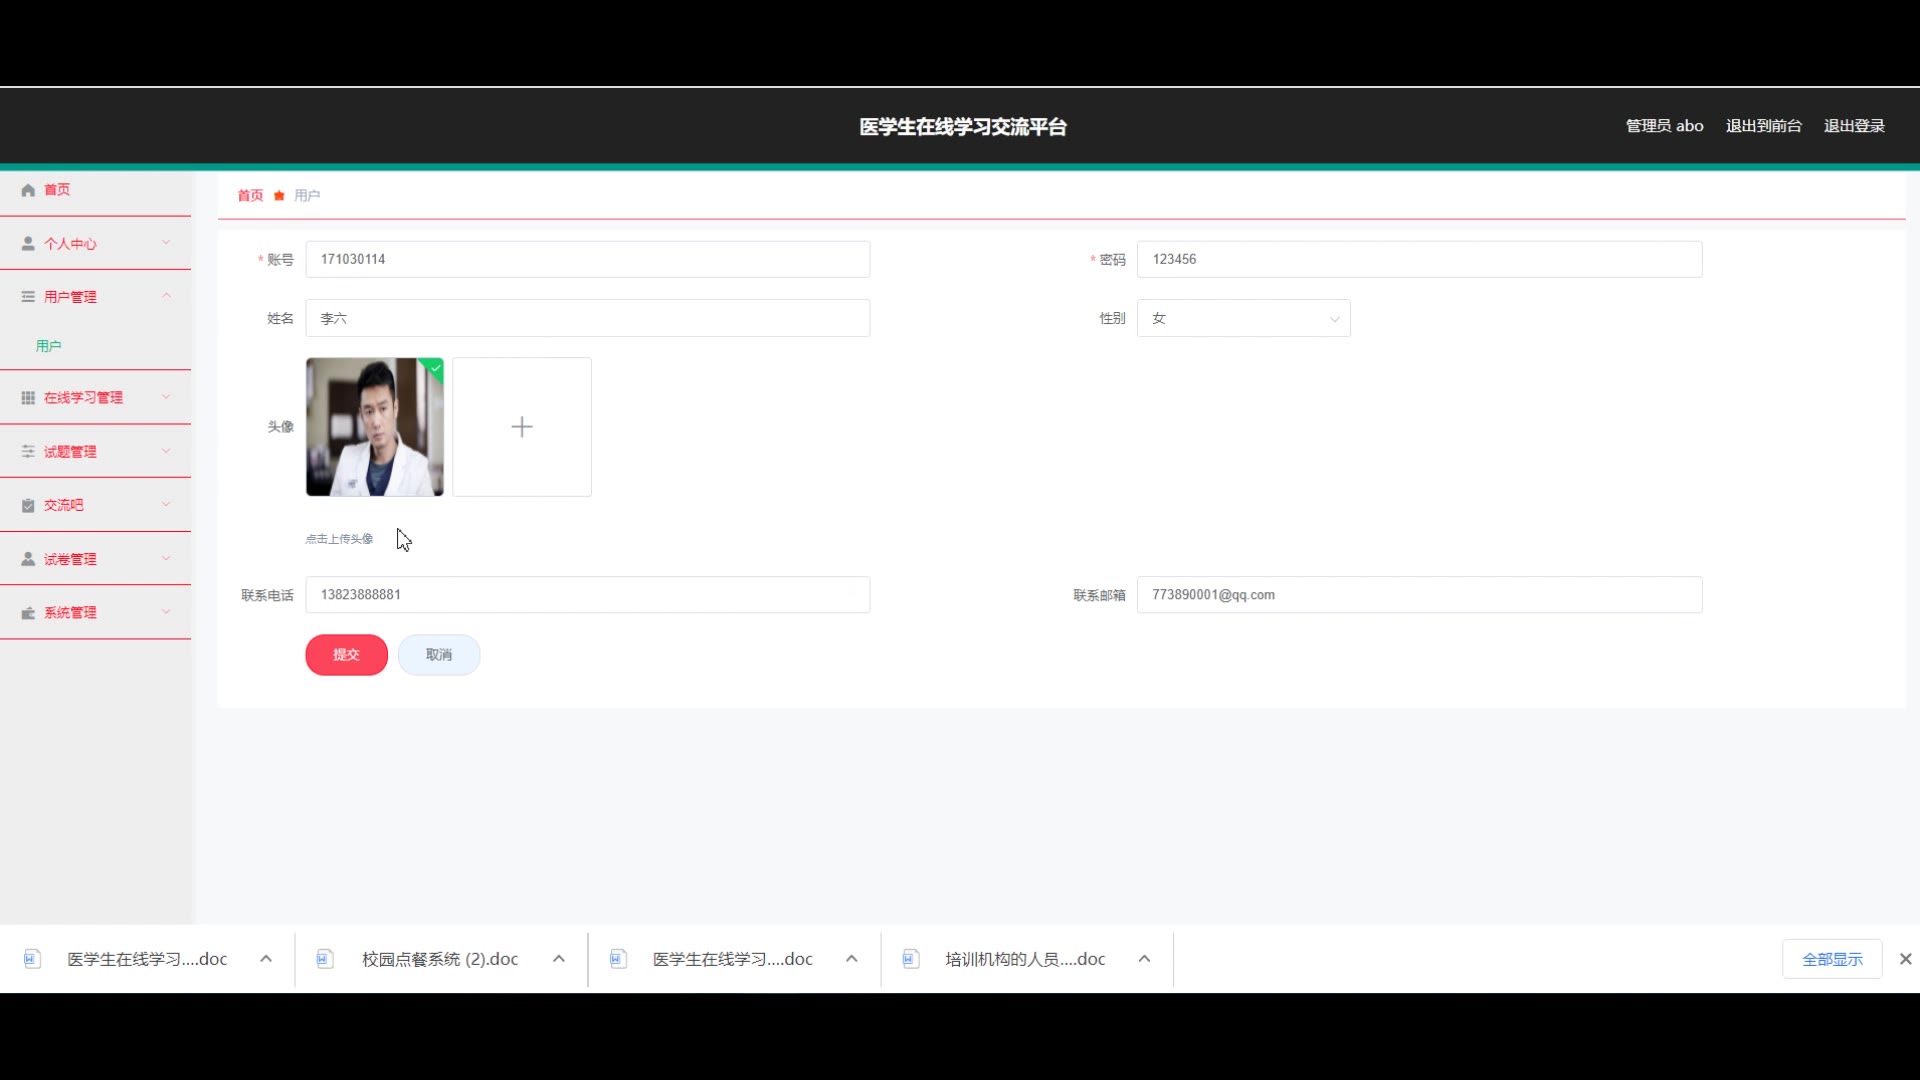Open the 性别 gender dropdown

pos(1243,318)
